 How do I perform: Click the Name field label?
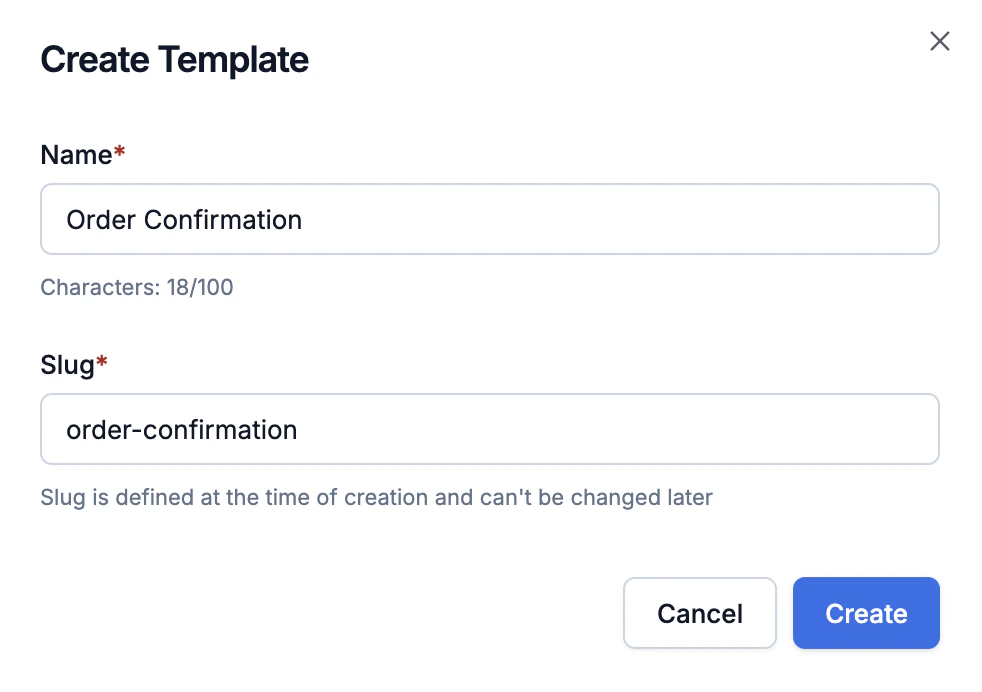point(76,155)
